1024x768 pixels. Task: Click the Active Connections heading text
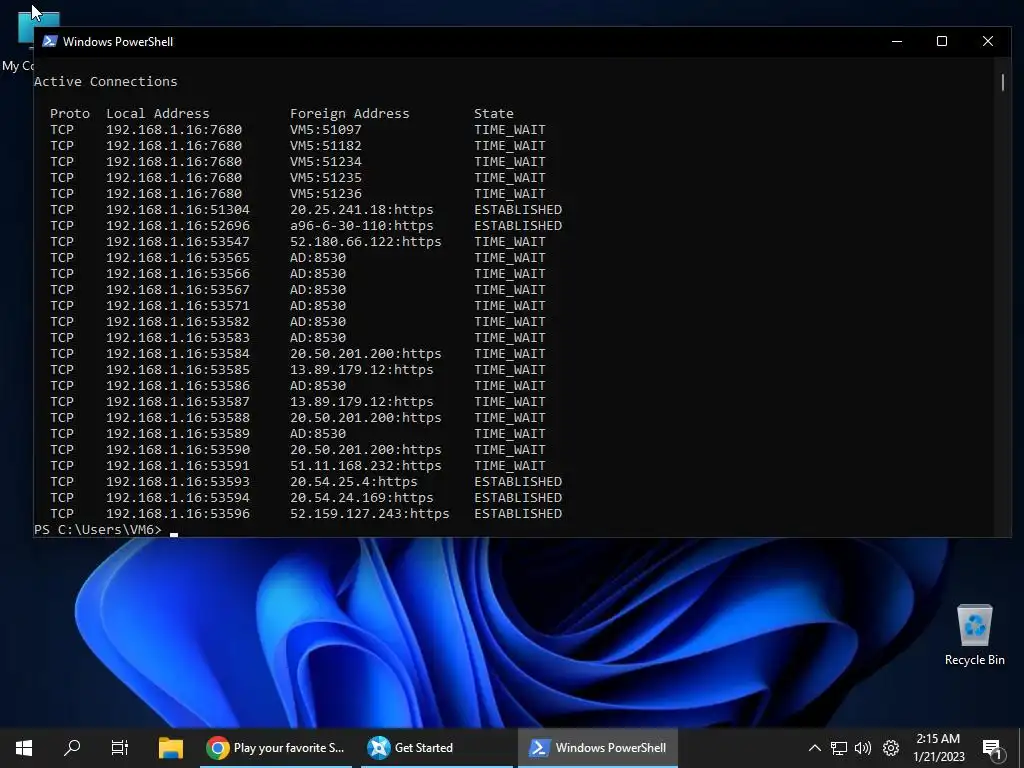point(106,82)
